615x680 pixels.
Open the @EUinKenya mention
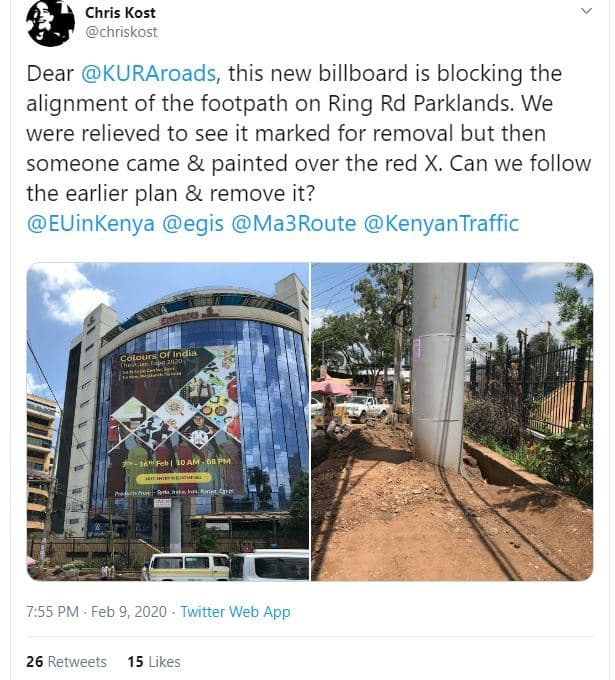(90, 223)
